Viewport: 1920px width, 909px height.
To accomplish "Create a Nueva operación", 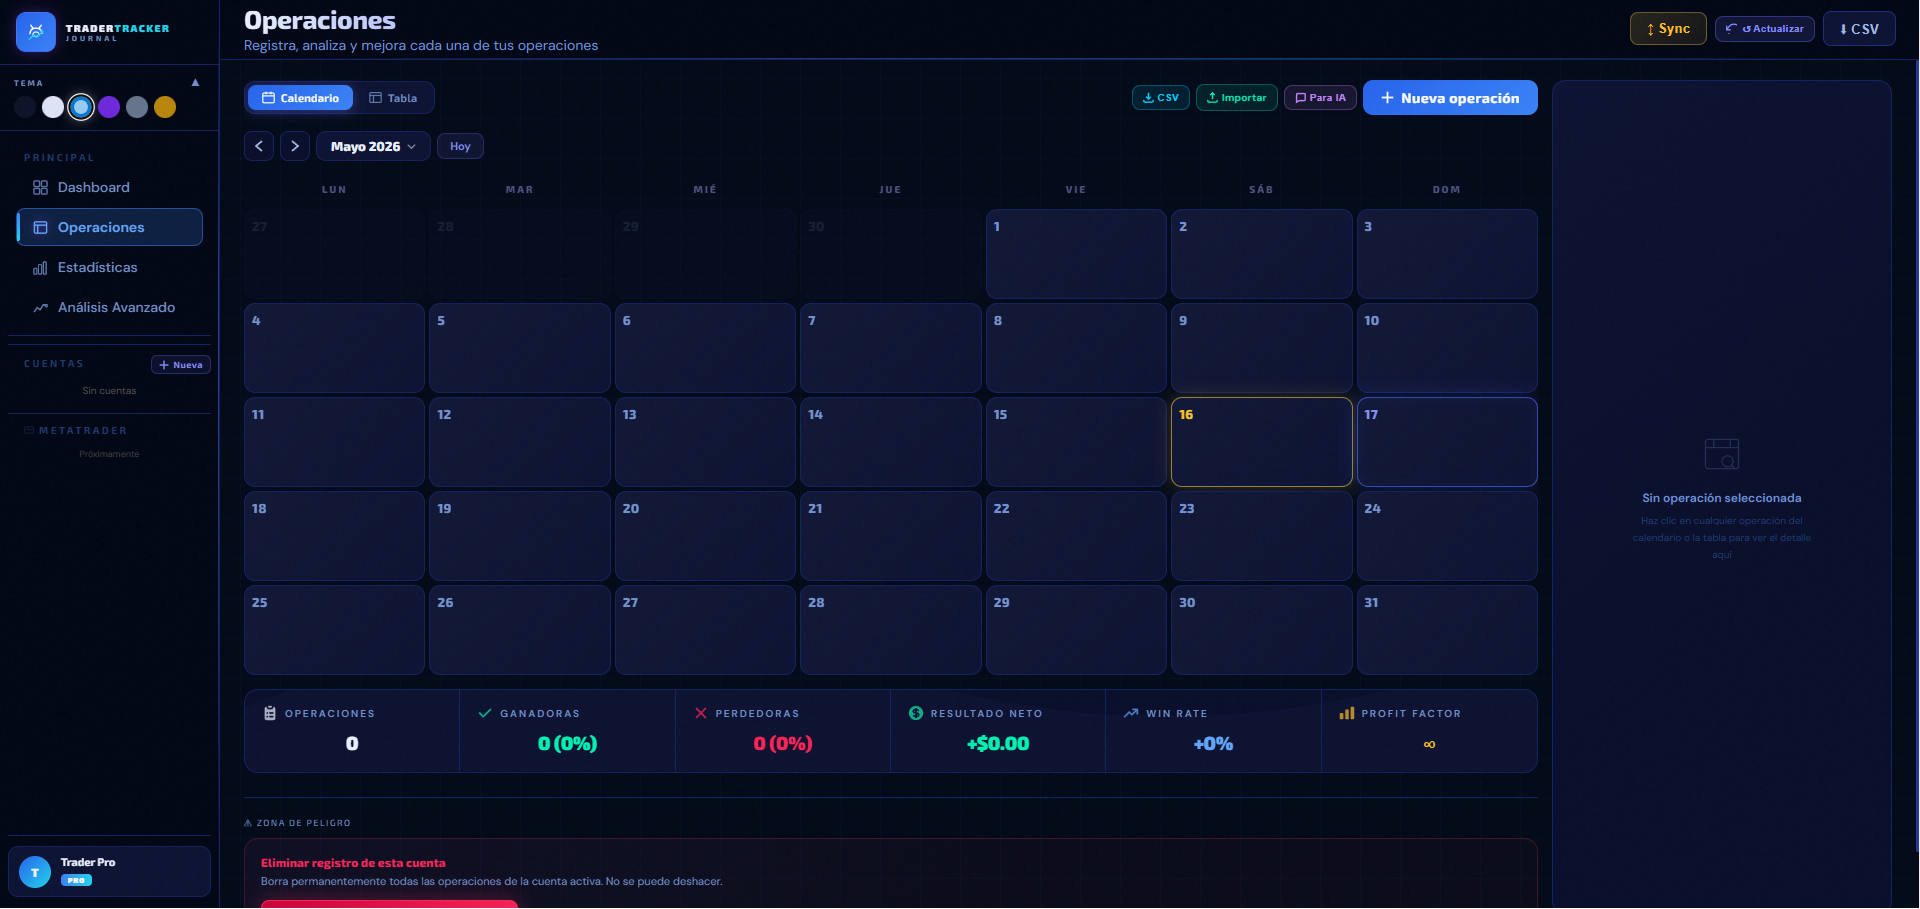I will [x=1450, y=98].
